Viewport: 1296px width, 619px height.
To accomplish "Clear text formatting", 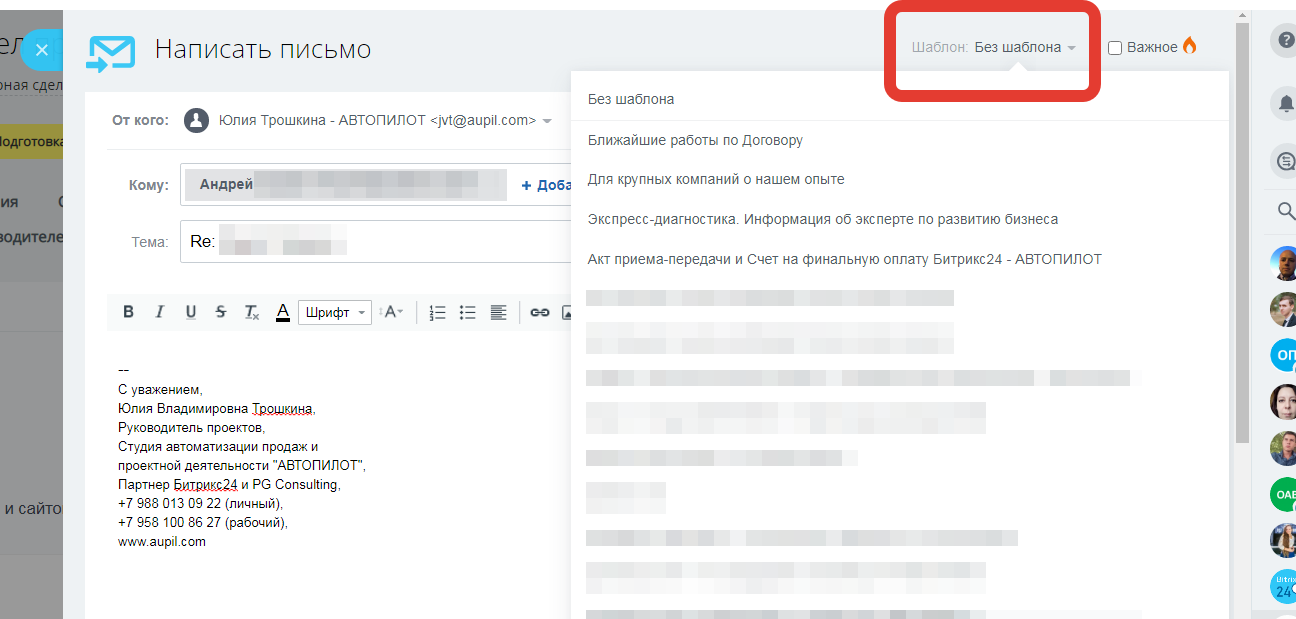I will tap(252, 312).
